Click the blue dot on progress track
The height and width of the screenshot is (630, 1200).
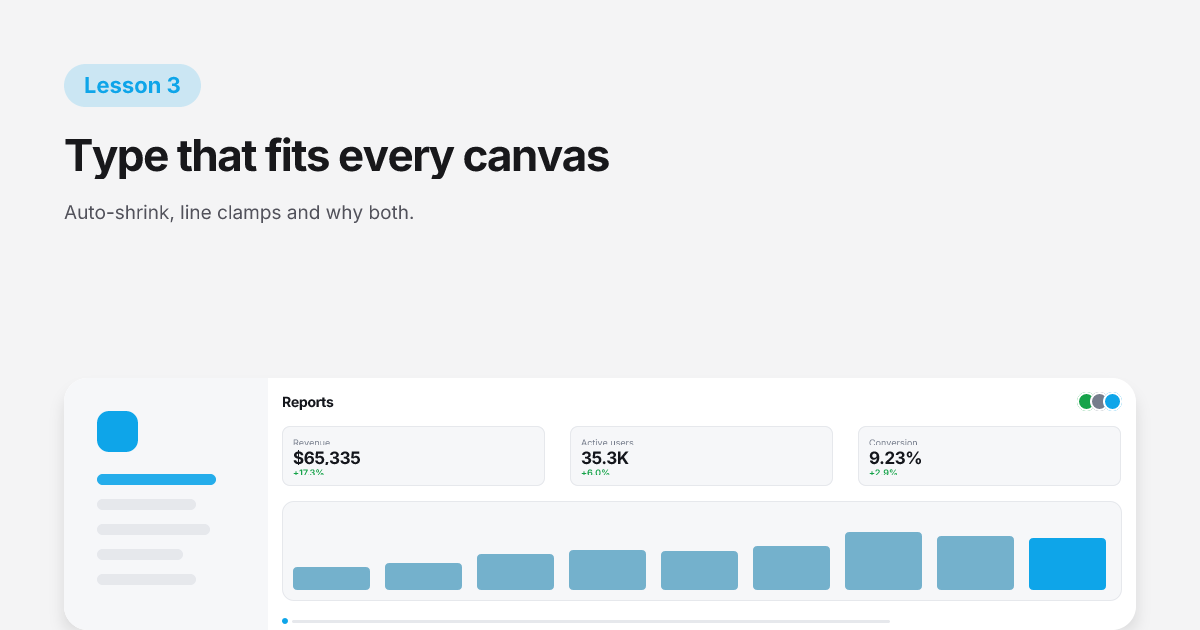(285, 621)
